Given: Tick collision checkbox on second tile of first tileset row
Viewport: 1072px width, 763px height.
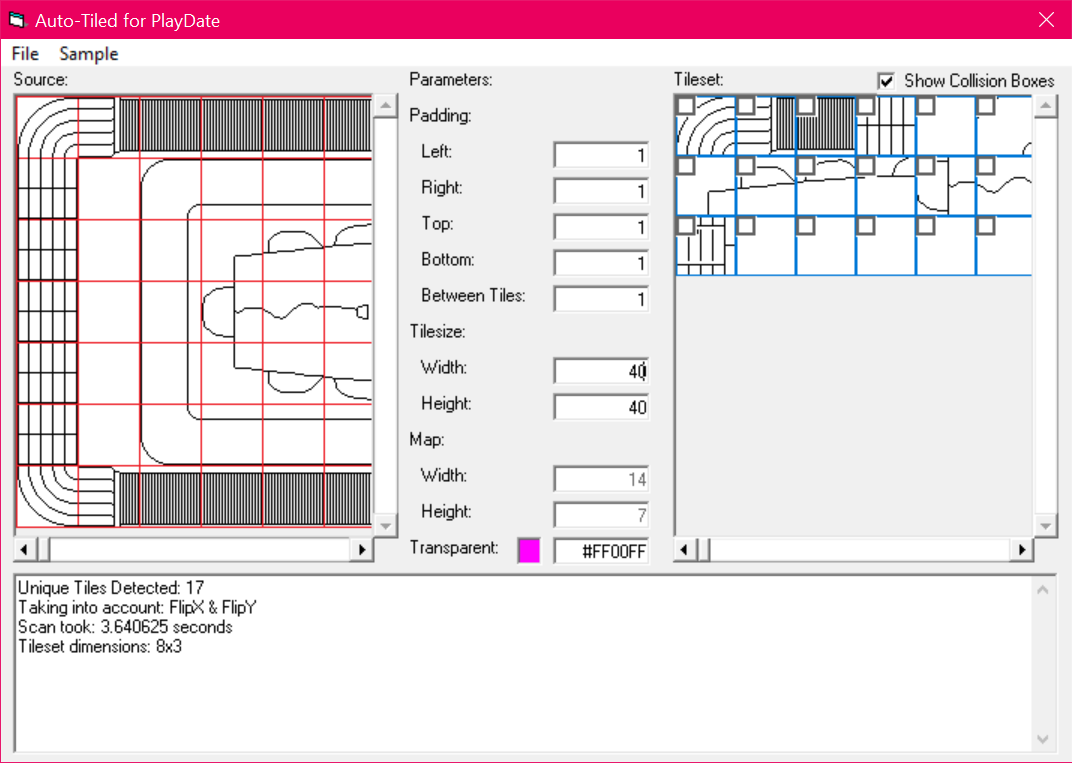Looking at the screenshot, I should point(745,105).
